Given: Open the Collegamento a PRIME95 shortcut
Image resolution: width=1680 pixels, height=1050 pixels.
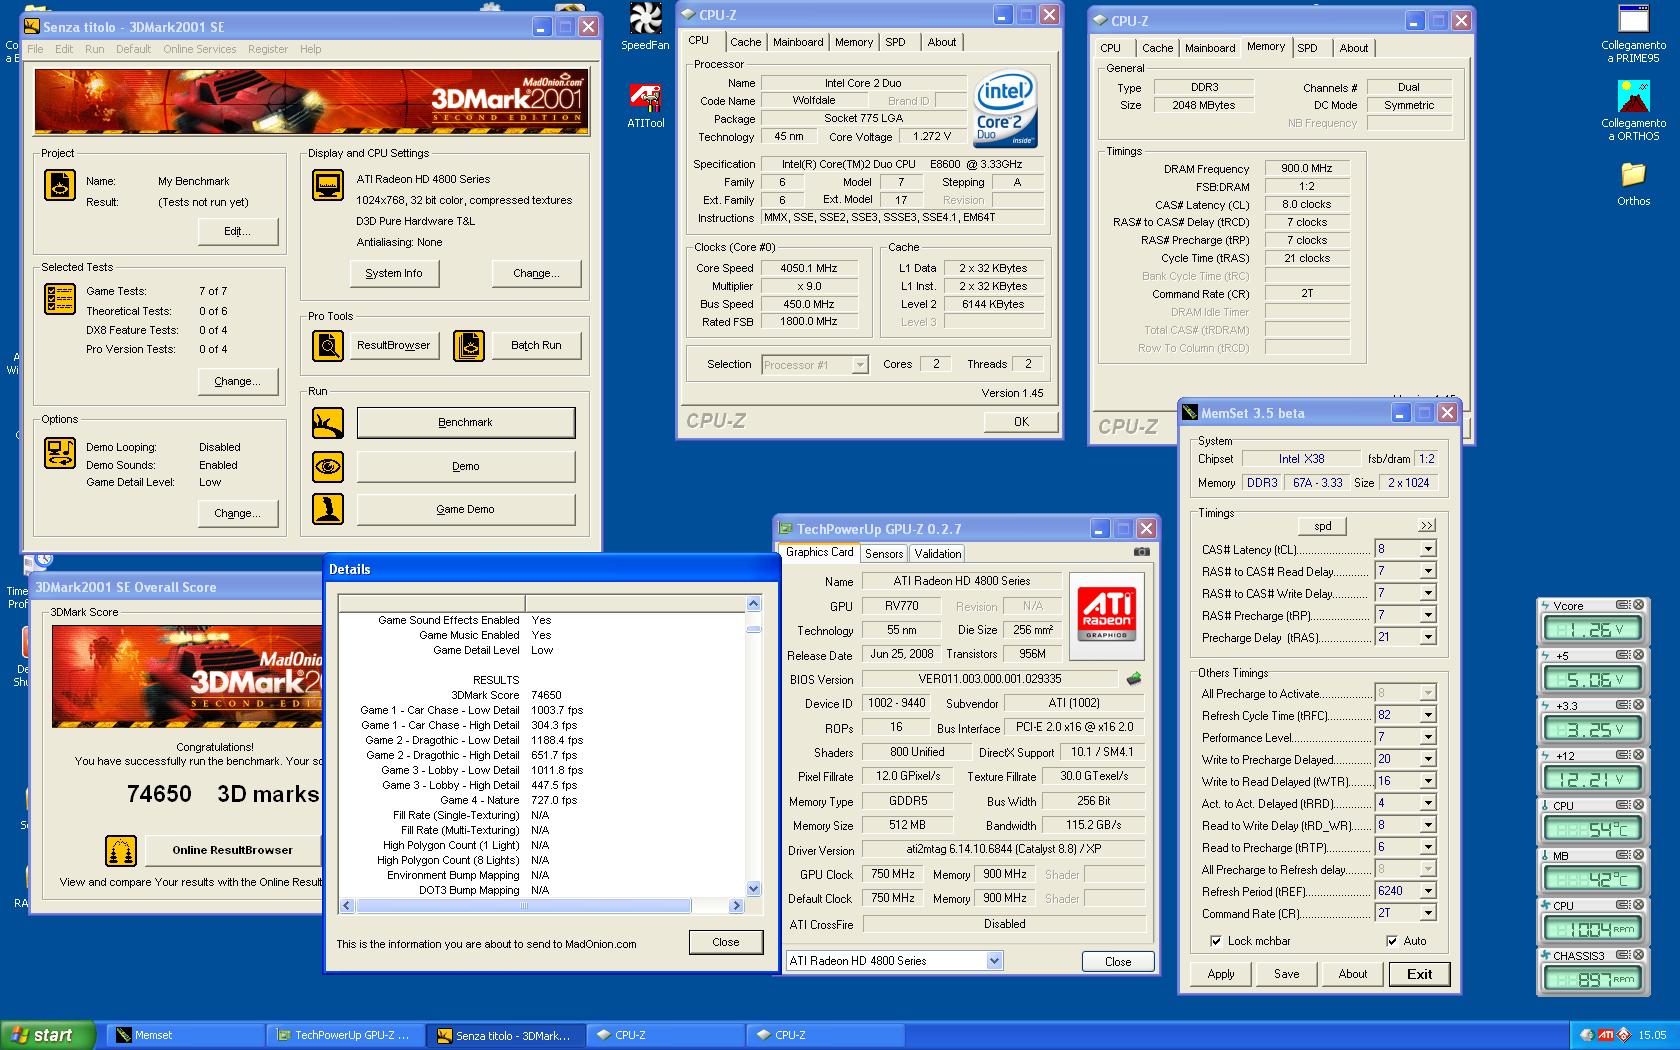Looking at the screenshot, I should (x=1633, y=33).
